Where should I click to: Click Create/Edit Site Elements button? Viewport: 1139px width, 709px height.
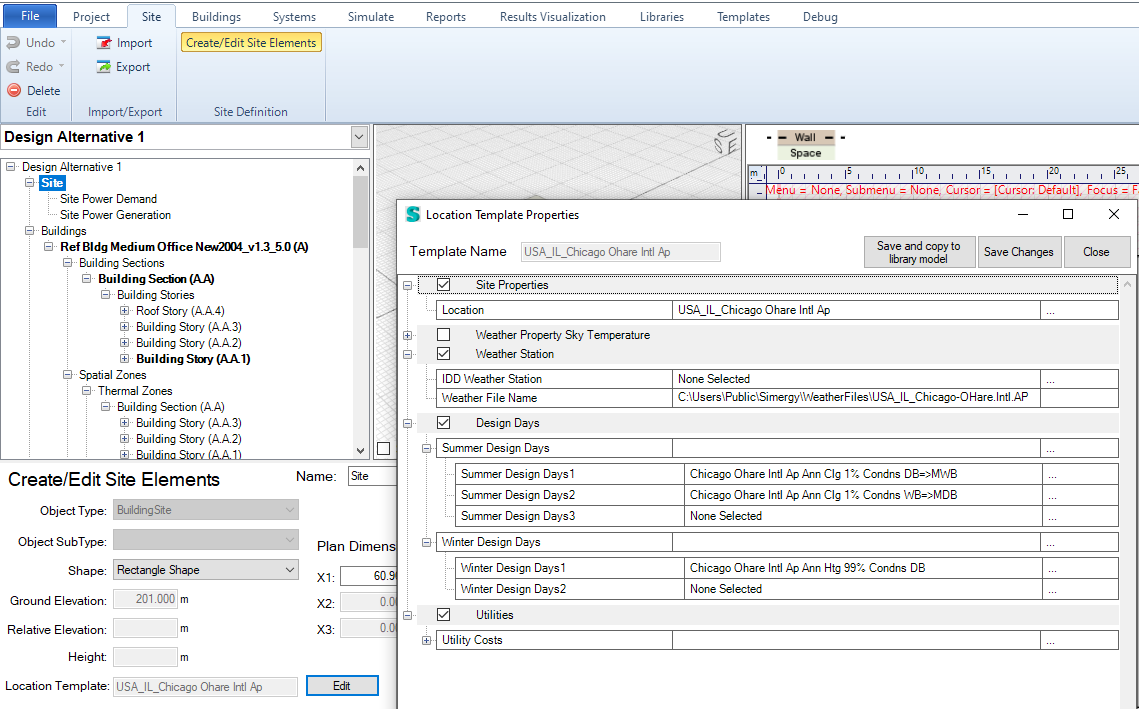tap(251, 43)
